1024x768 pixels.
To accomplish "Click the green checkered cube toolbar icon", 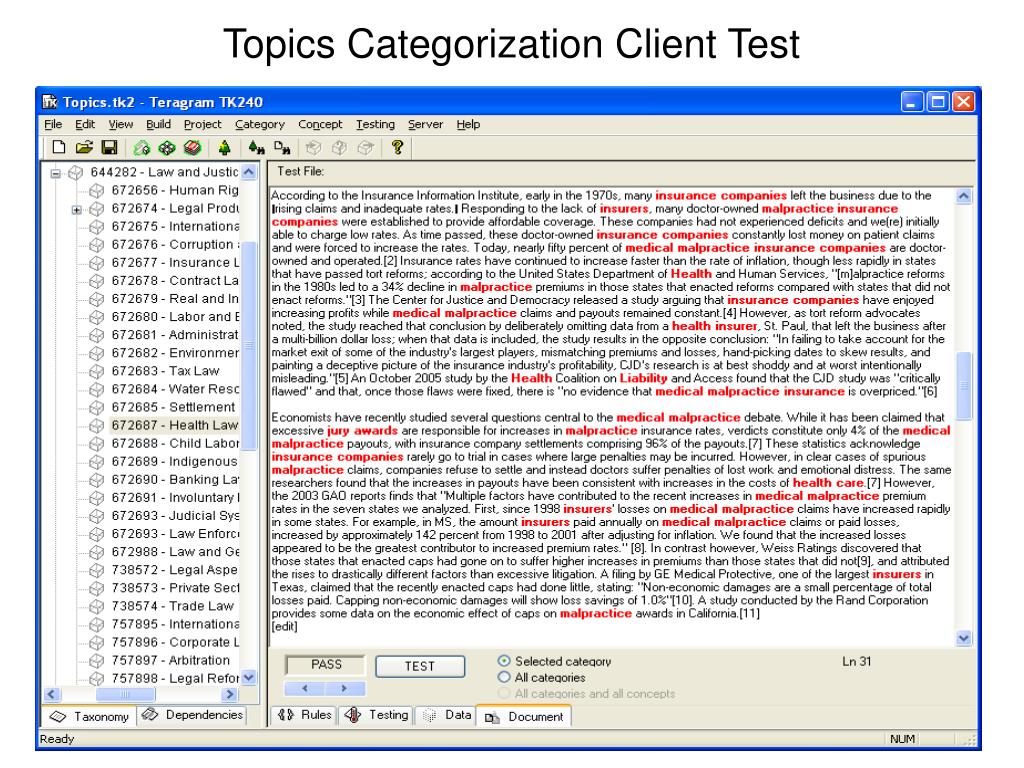I will pyautogui.click(x=167, y=148).
